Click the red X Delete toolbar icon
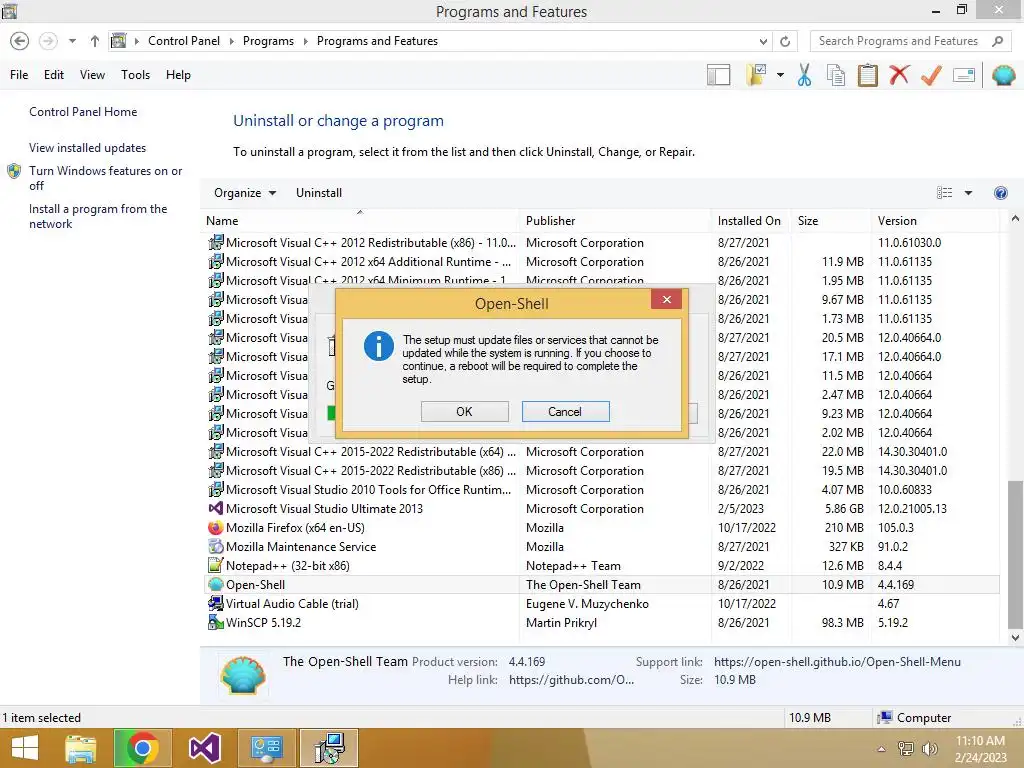This screenshot has height=768, width=1024. [x=899, y=74]
